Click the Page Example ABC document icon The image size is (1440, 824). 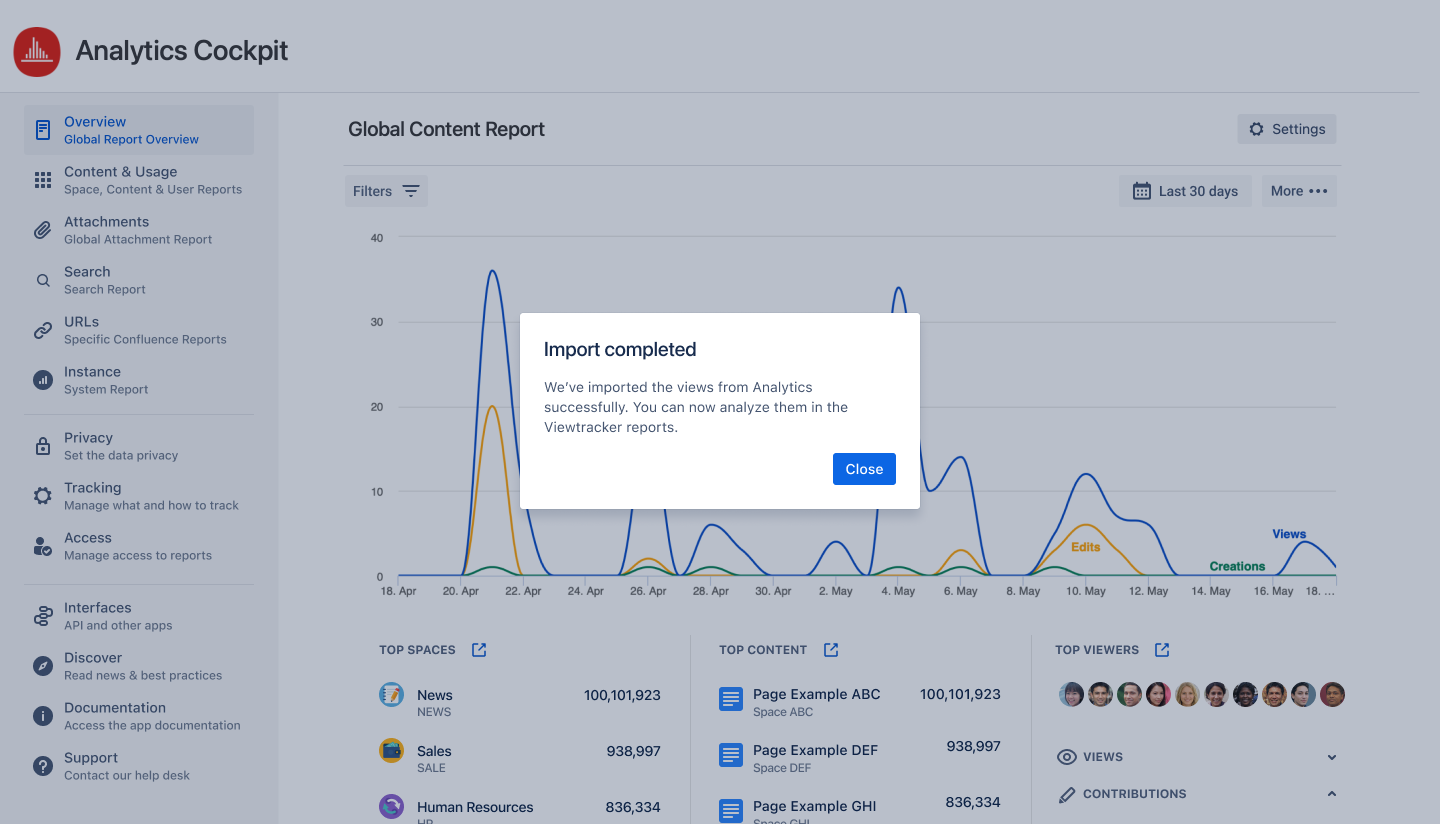click(731, 699)
